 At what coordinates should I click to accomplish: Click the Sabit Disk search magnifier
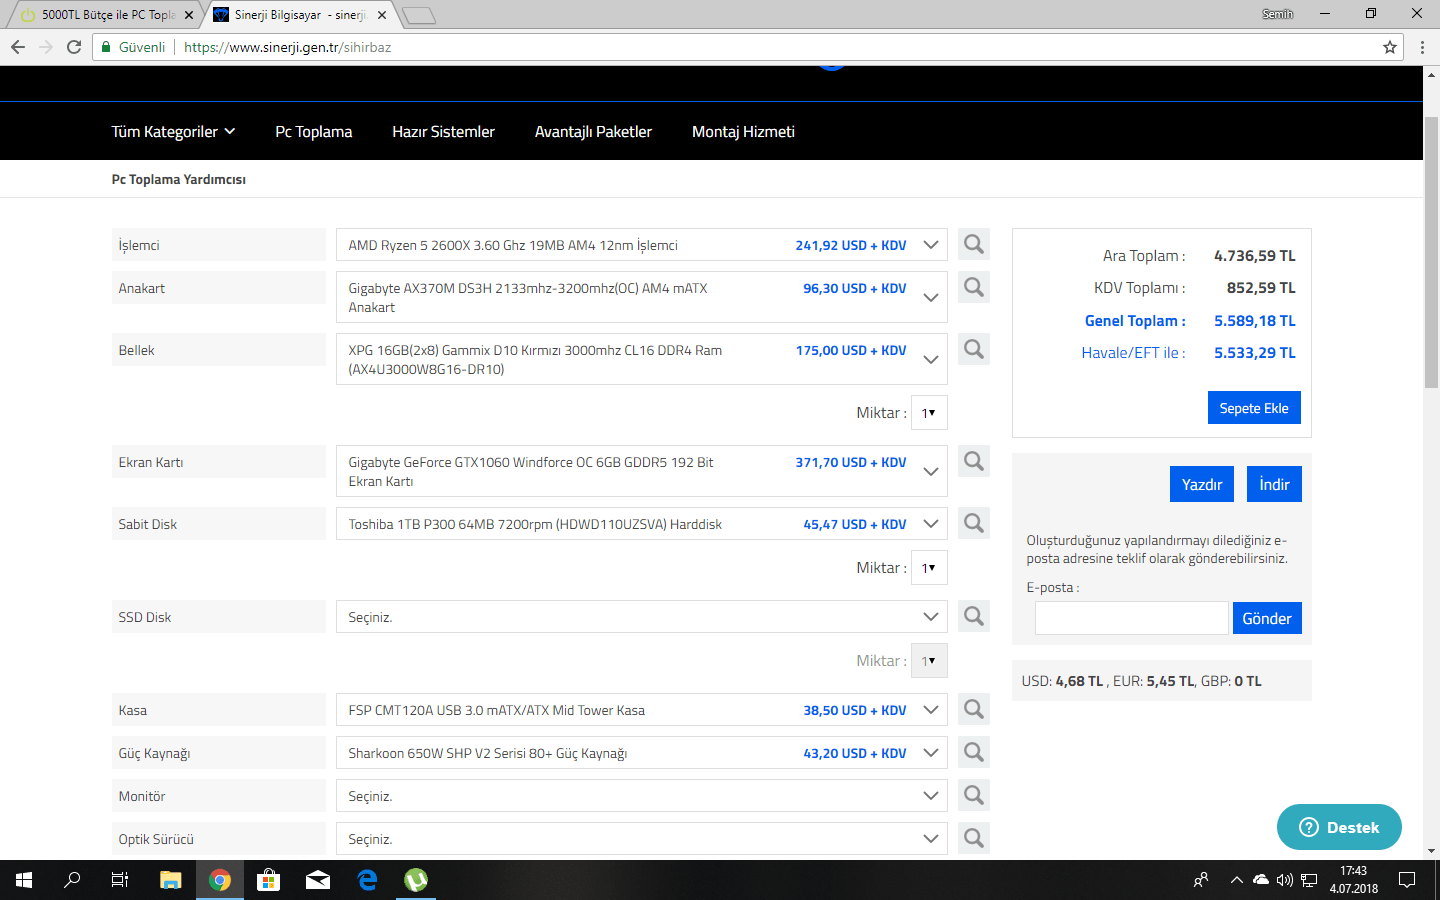974,523
